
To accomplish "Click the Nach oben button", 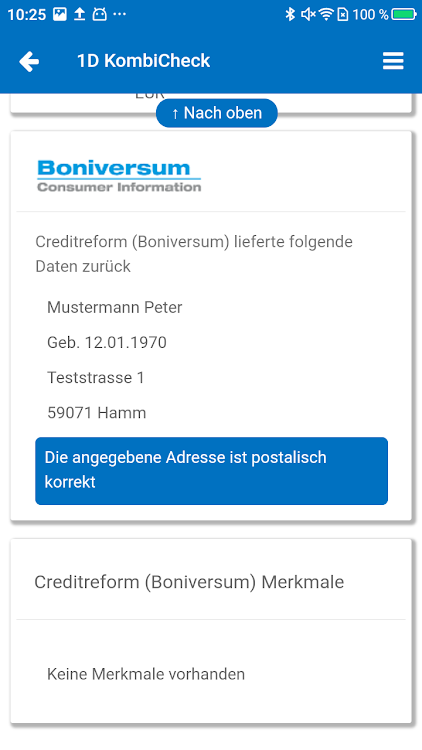I will click(217, 113).
